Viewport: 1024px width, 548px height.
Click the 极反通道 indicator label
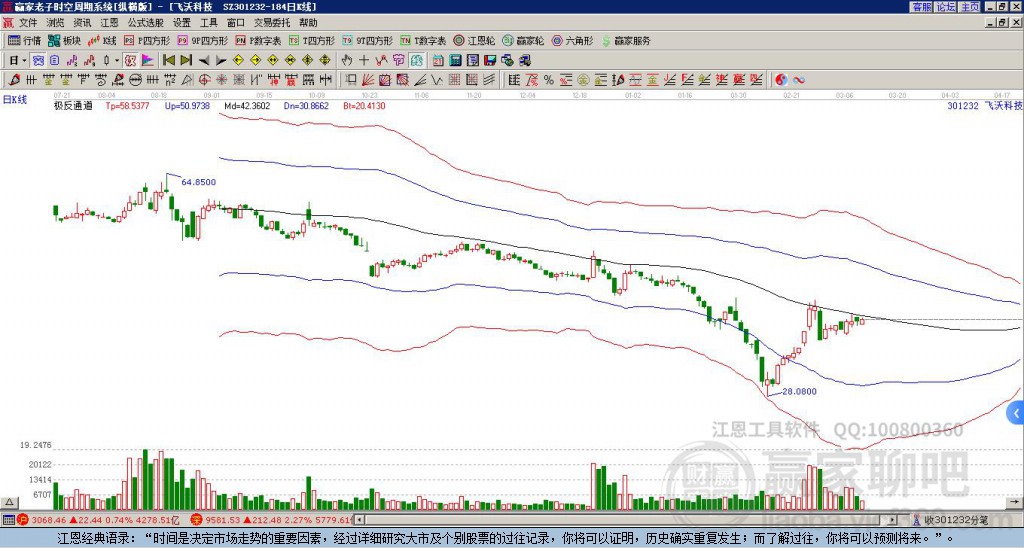coord(73,105)
